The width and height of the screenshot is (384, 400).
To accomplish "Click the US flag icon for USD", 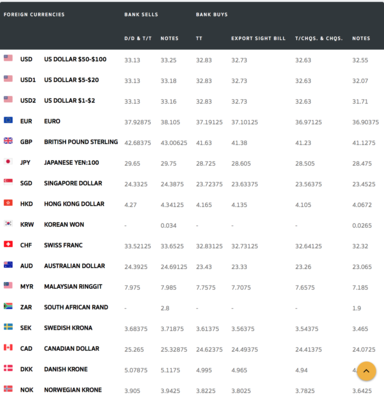I will pos(8,58).
